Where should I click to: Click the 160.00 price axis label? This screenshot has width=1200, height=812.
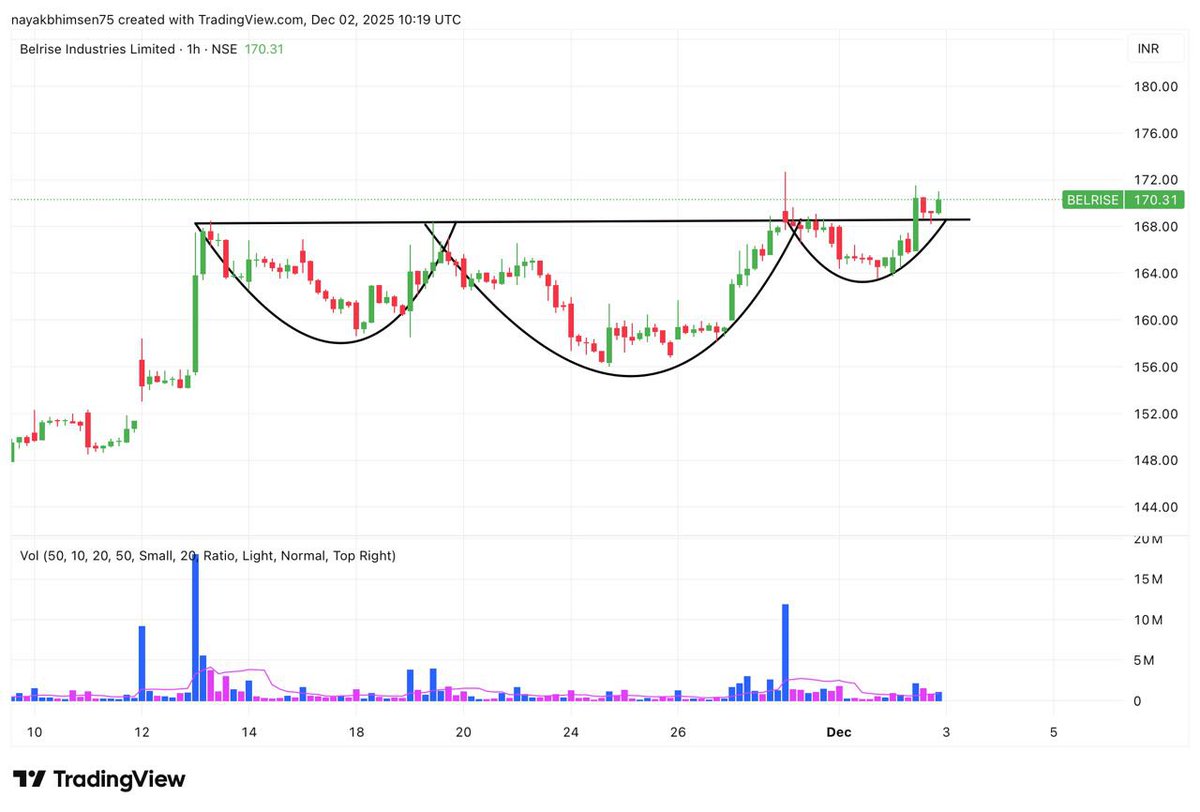[1154, 320]
